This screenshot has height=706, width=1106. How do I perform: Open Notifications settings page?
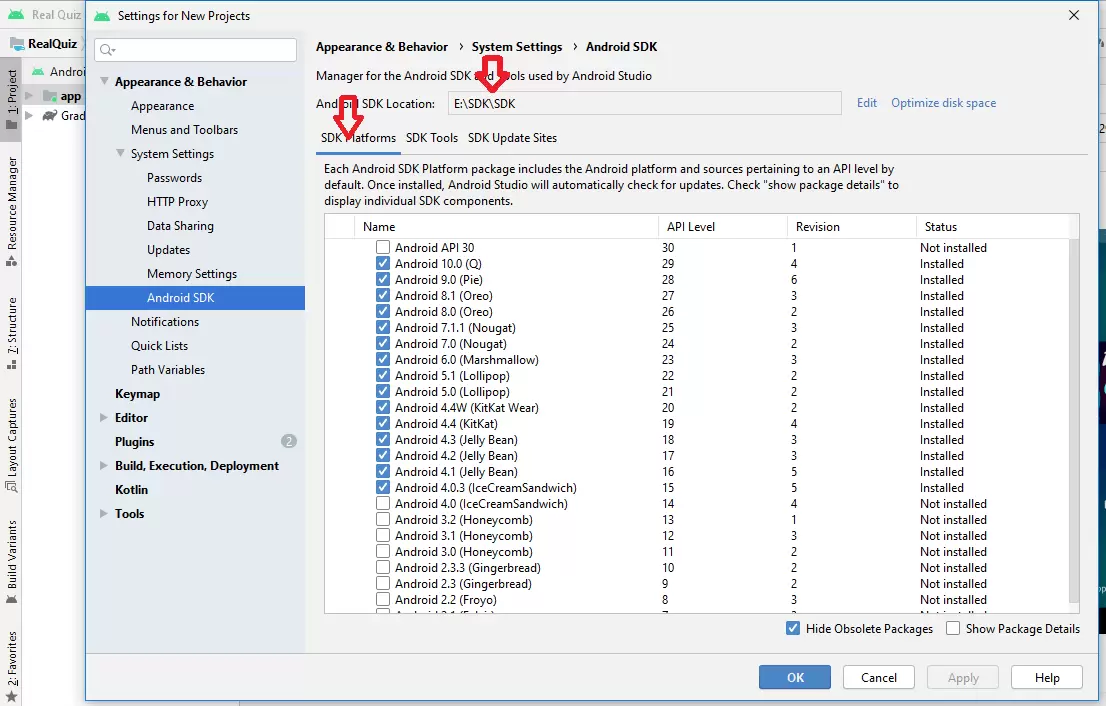tap(164, 322)
